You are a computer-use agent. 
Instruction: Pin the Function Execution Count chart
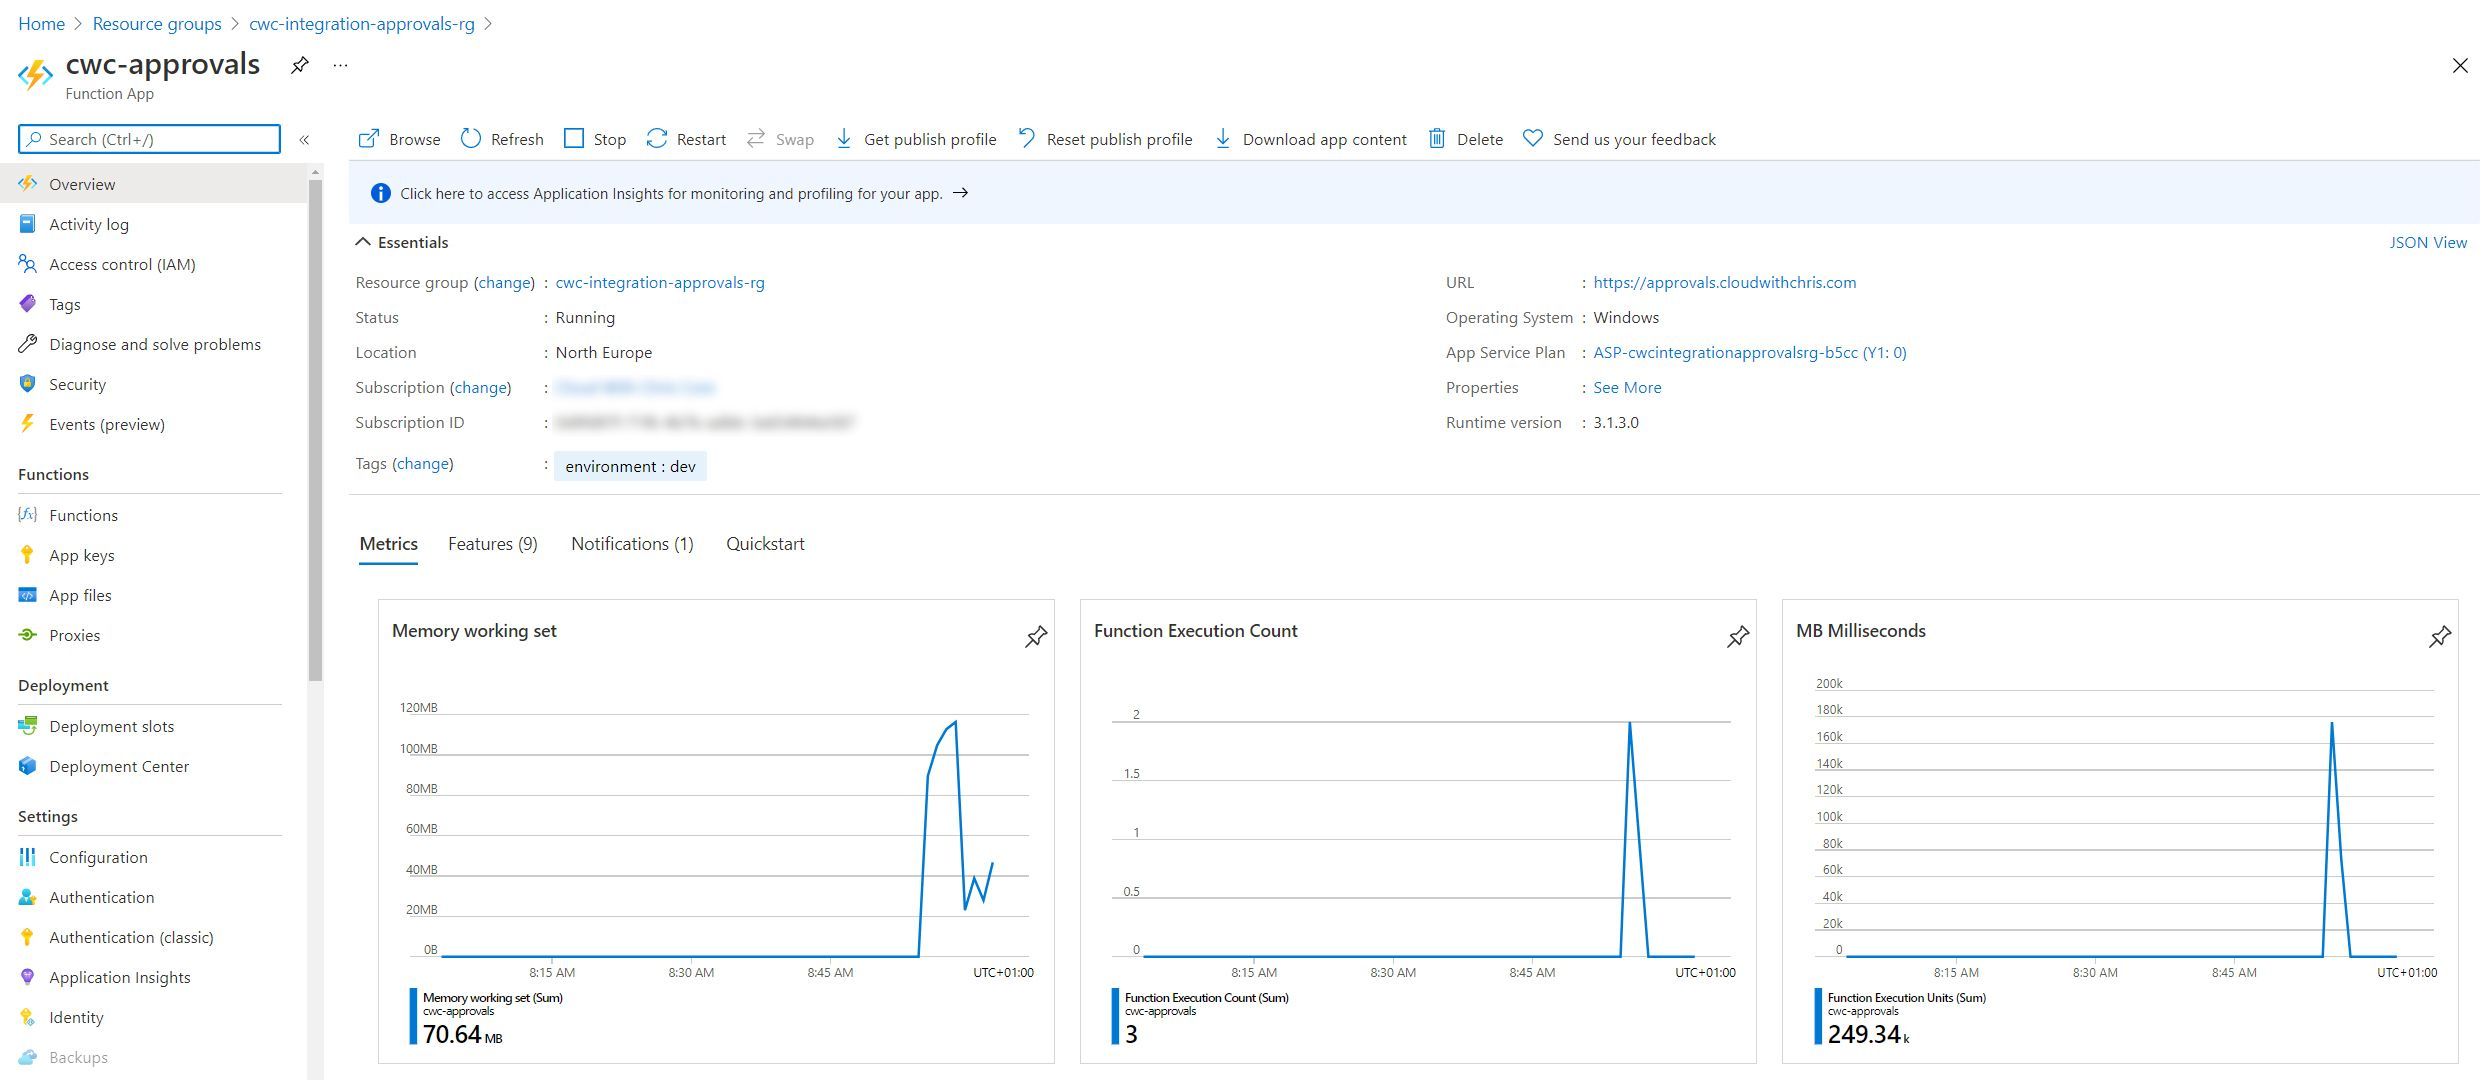point(1738,636)
